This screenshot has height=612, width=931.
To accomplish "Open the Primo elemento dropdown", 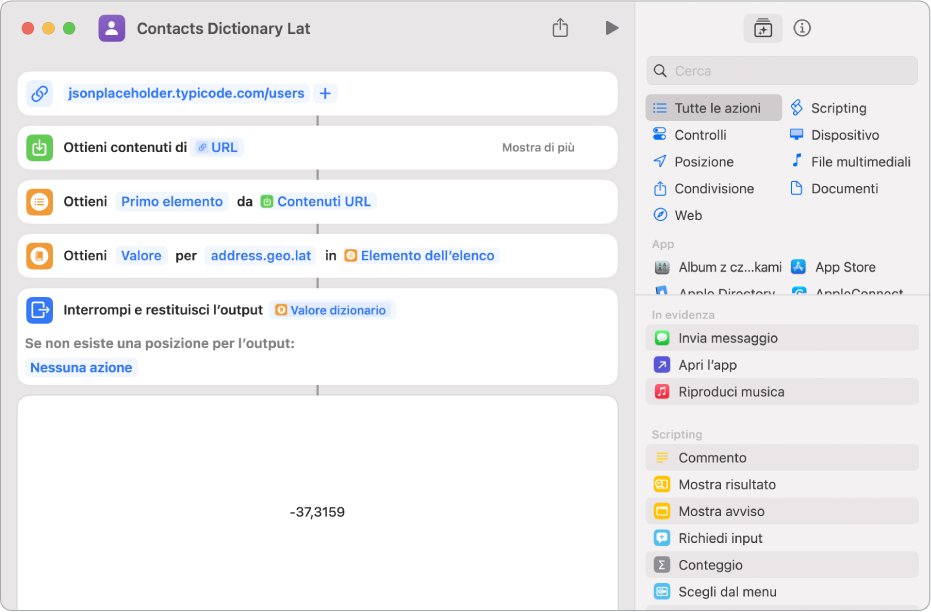I will 172,202.
